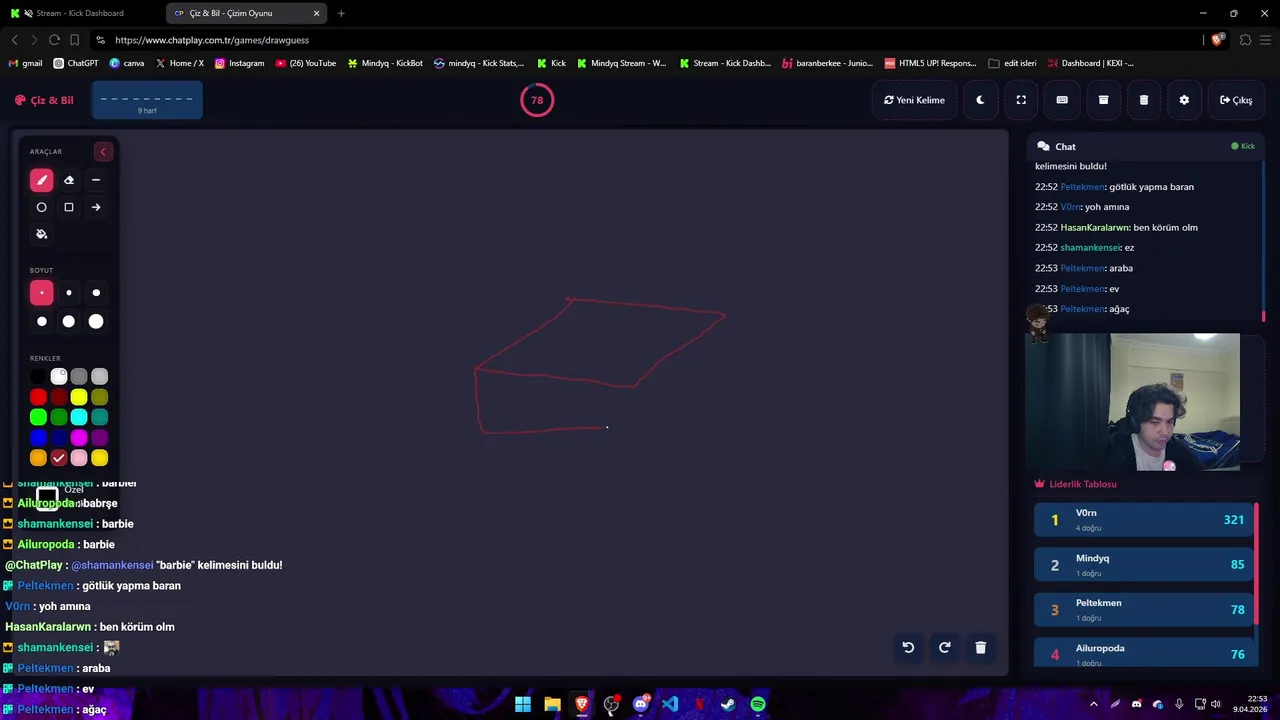
Task: Pick the yellow color swatch
Action: (x=79, y=397)
